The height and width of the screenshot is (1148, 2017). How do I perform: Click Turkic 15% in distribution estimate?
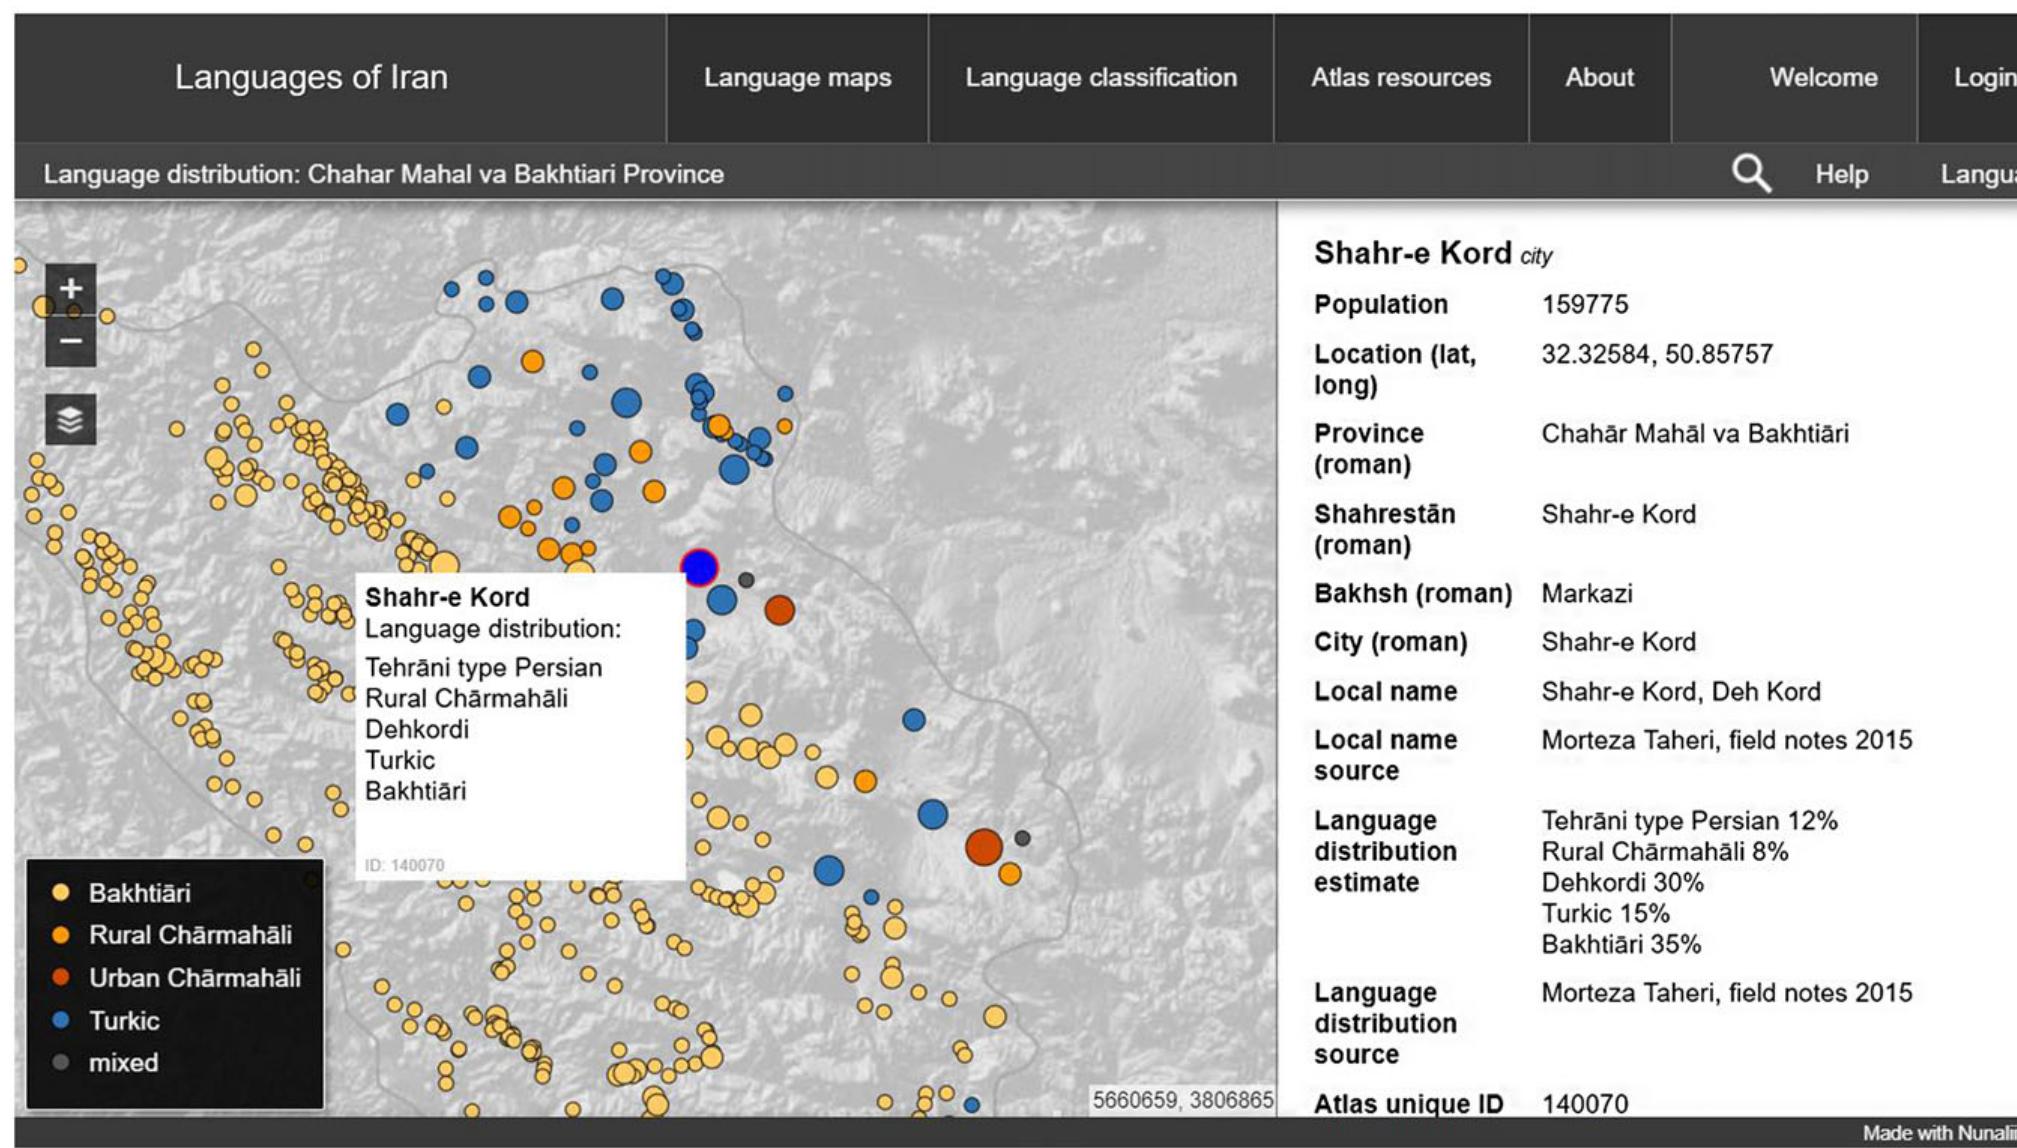1605,913
